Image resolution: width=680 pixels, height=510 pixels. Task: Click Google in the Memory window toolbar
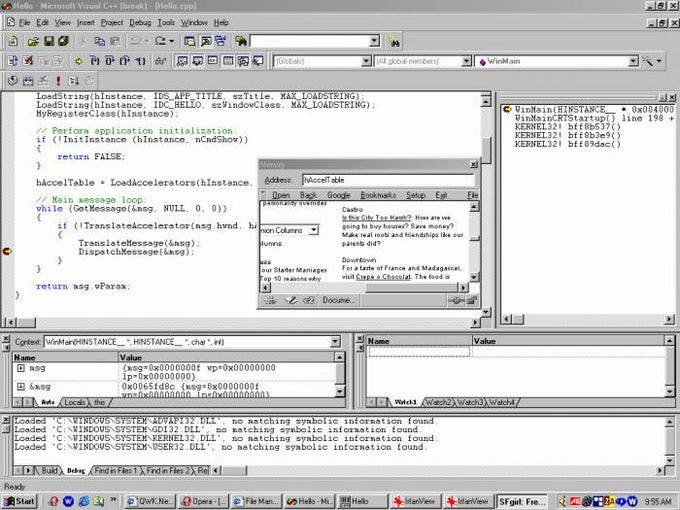(339, 195)
